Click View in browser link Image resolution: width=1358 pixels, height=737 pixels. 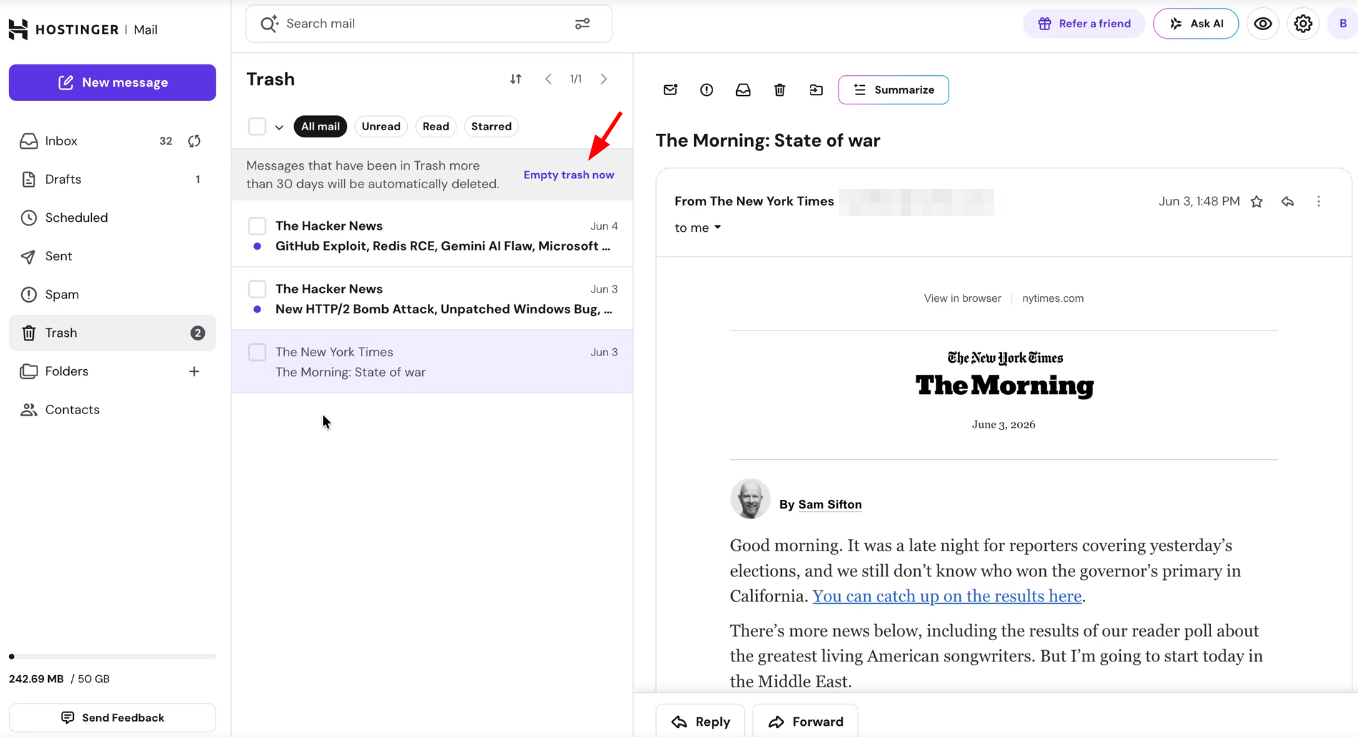point(962,299)
